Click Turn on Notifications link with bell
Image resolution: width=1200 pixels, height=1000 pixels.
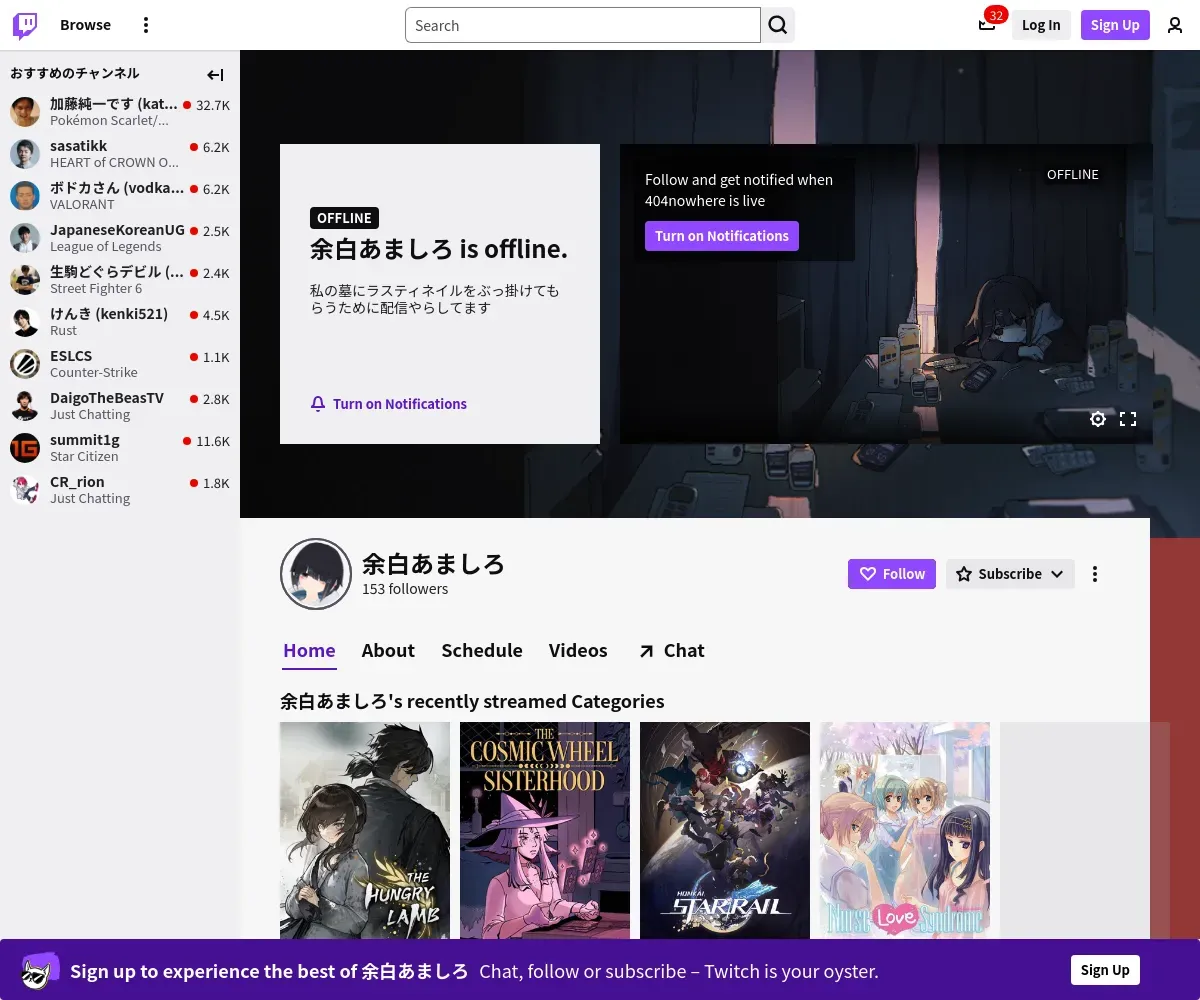pos(389,404)
